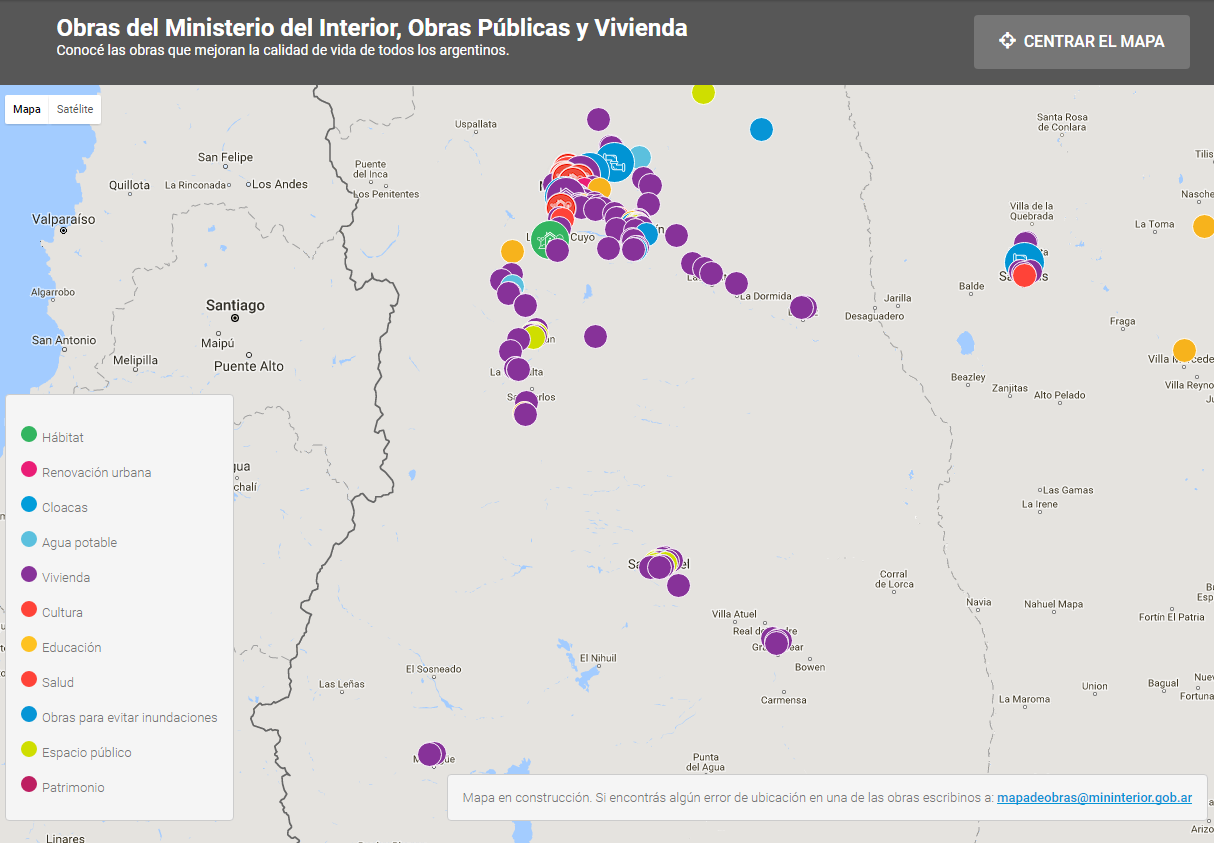Click the green Hábitat marker near Luján de Cuyo
This screenshot has width=1214, height=843.
[549, 239]
